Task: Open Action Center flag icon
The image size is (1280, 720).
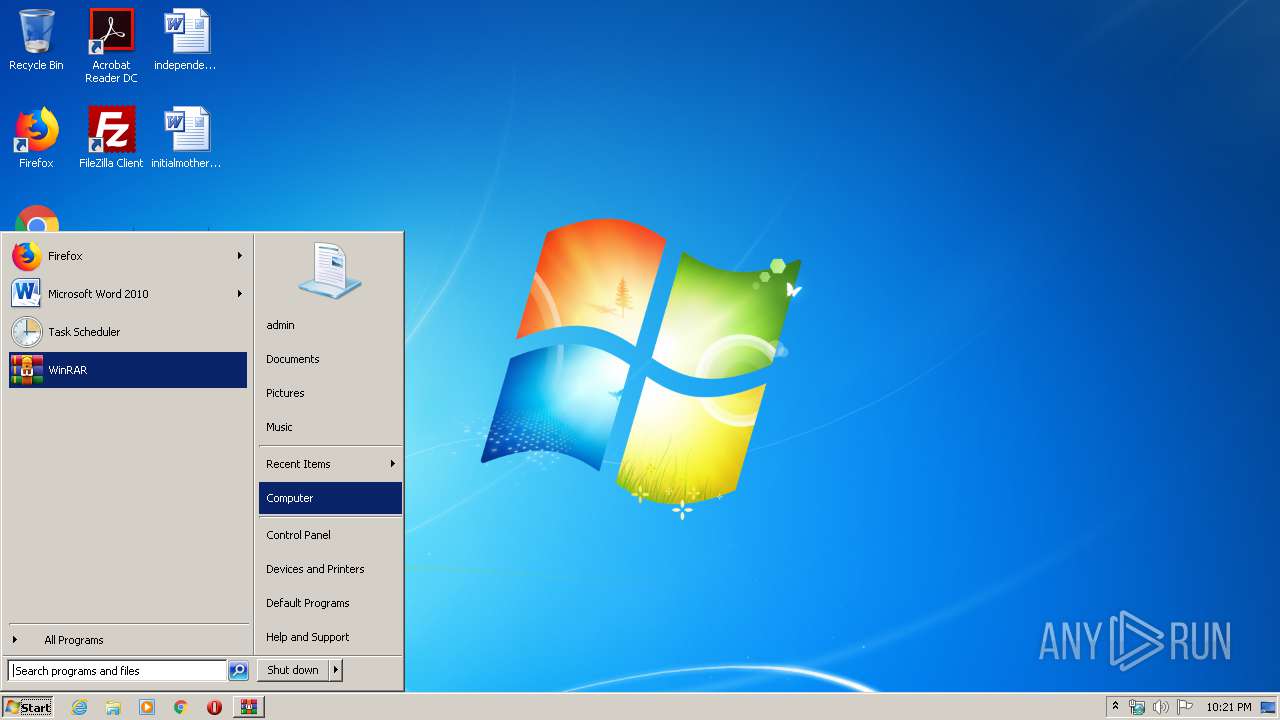Action: 1184,707
